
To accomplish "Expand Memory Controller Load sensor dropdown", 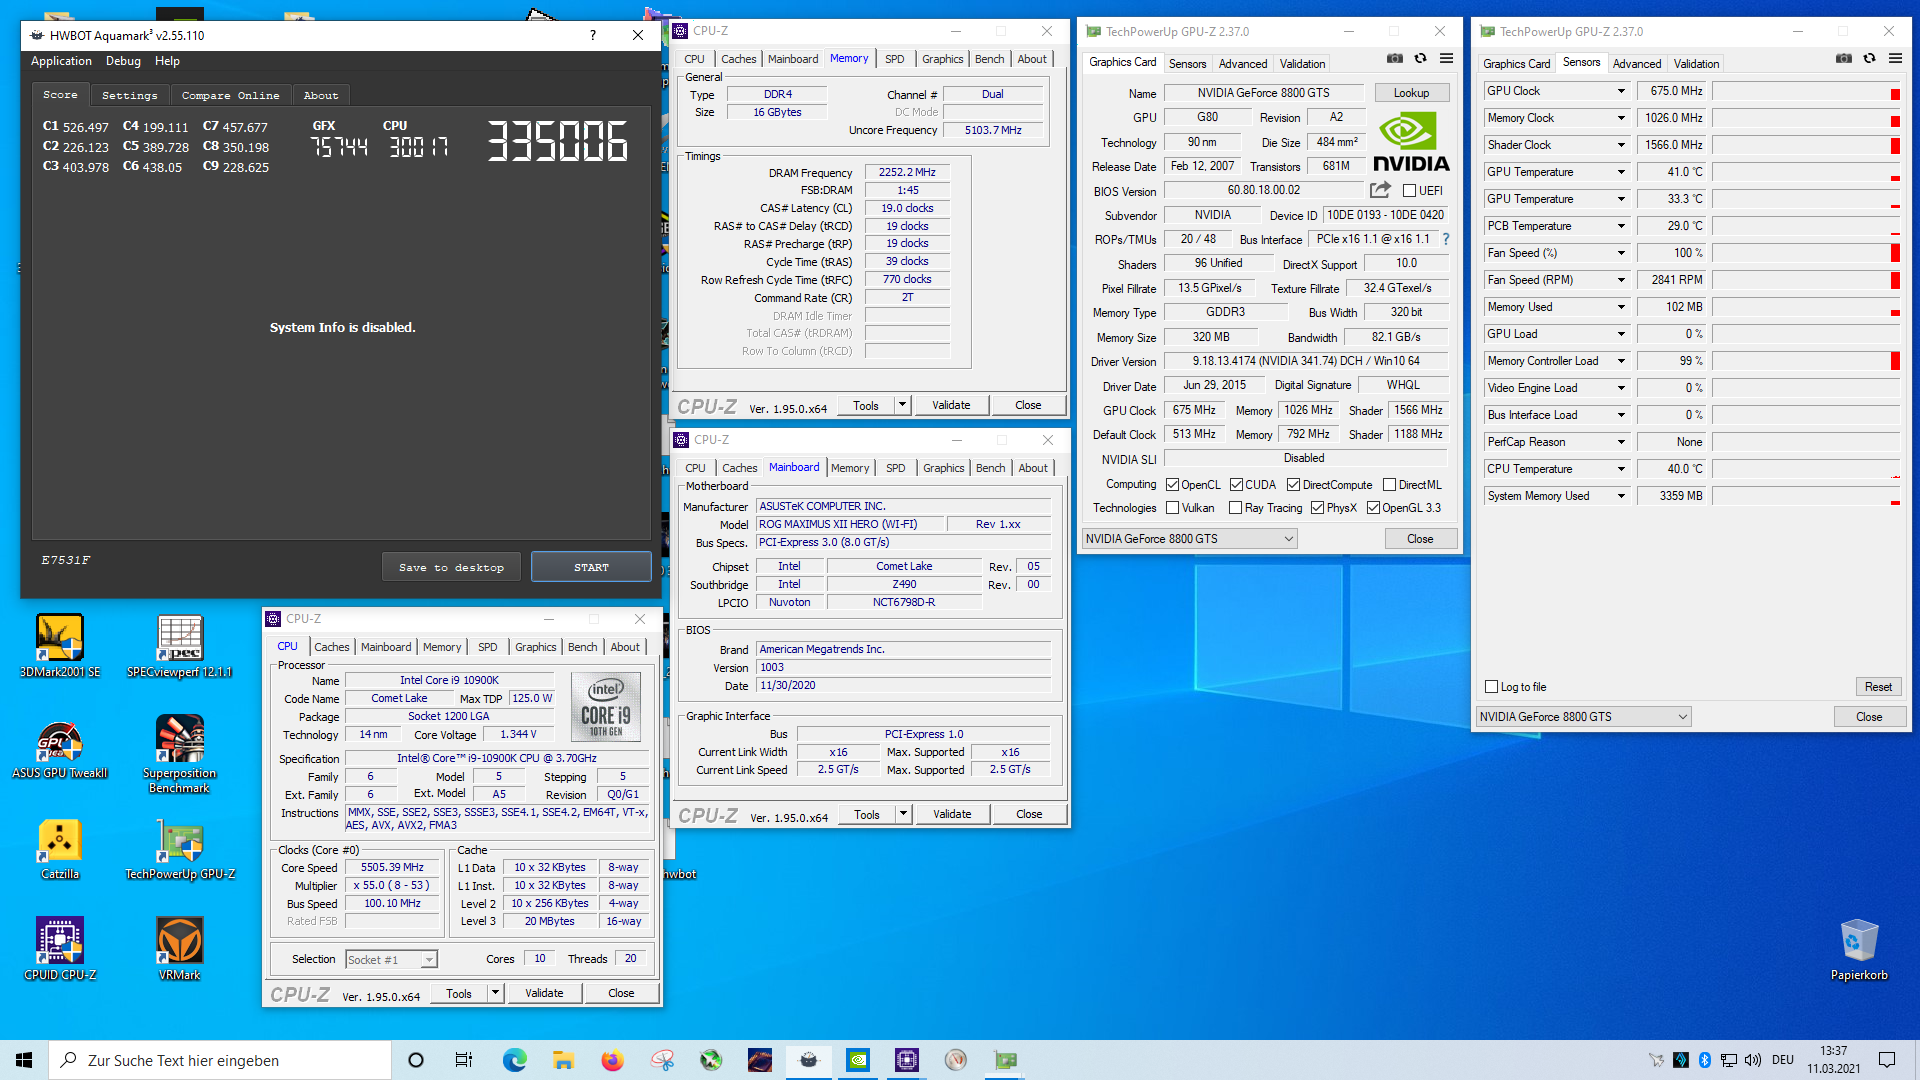I will pos(1621,361).
